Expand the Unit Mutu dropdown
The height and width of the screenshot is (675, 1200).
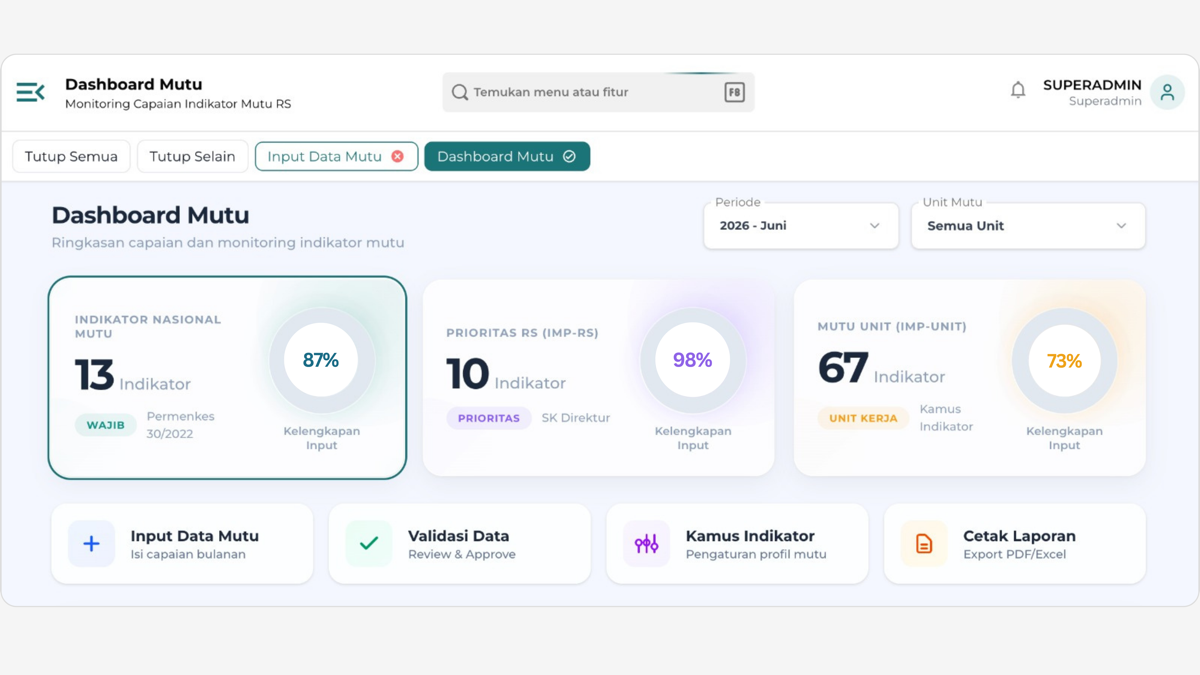pyautogui.click(x=1028, y=226)
